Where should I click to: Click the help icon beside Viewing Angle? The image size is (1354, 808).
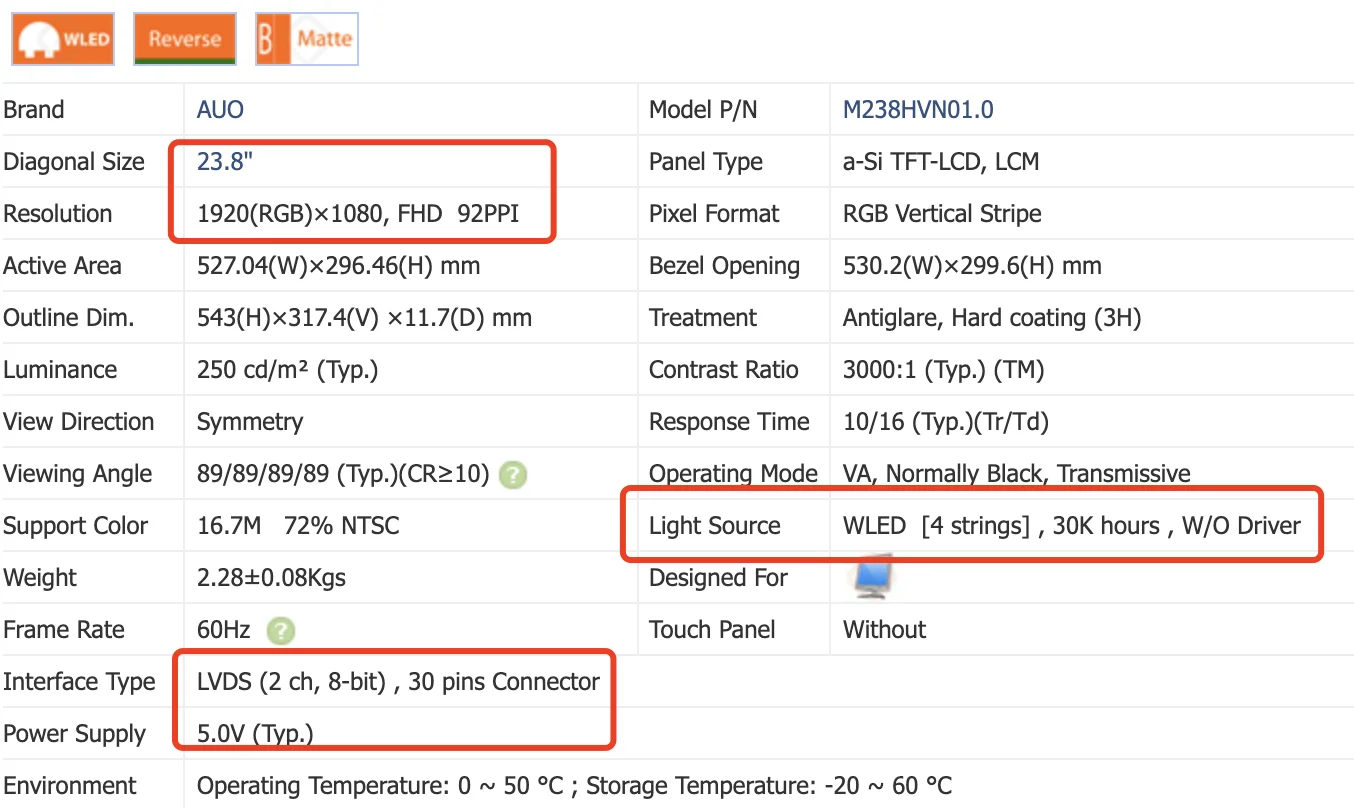click(x=513, y=475)
